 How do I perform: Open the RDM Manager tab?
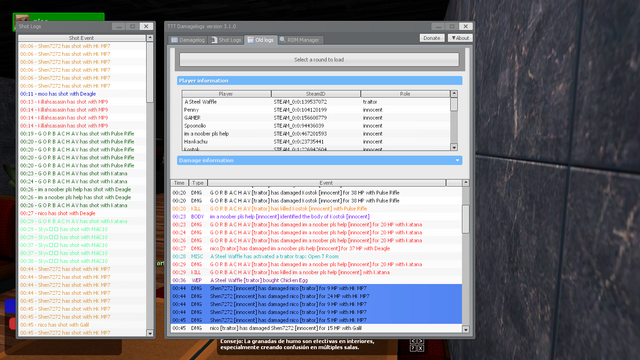[x=300, y=40]
